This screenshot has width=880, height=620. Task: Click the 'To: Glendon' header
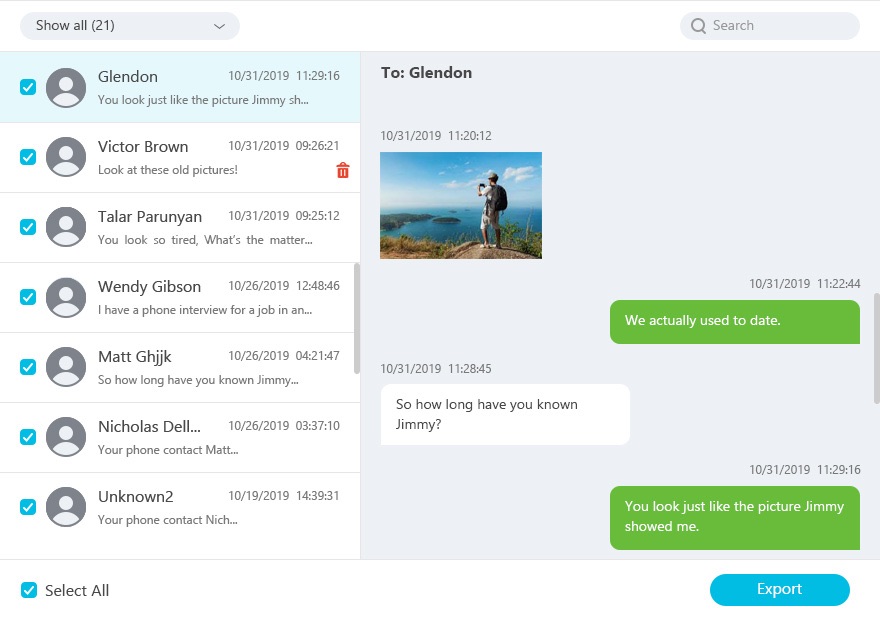[427, 73]
